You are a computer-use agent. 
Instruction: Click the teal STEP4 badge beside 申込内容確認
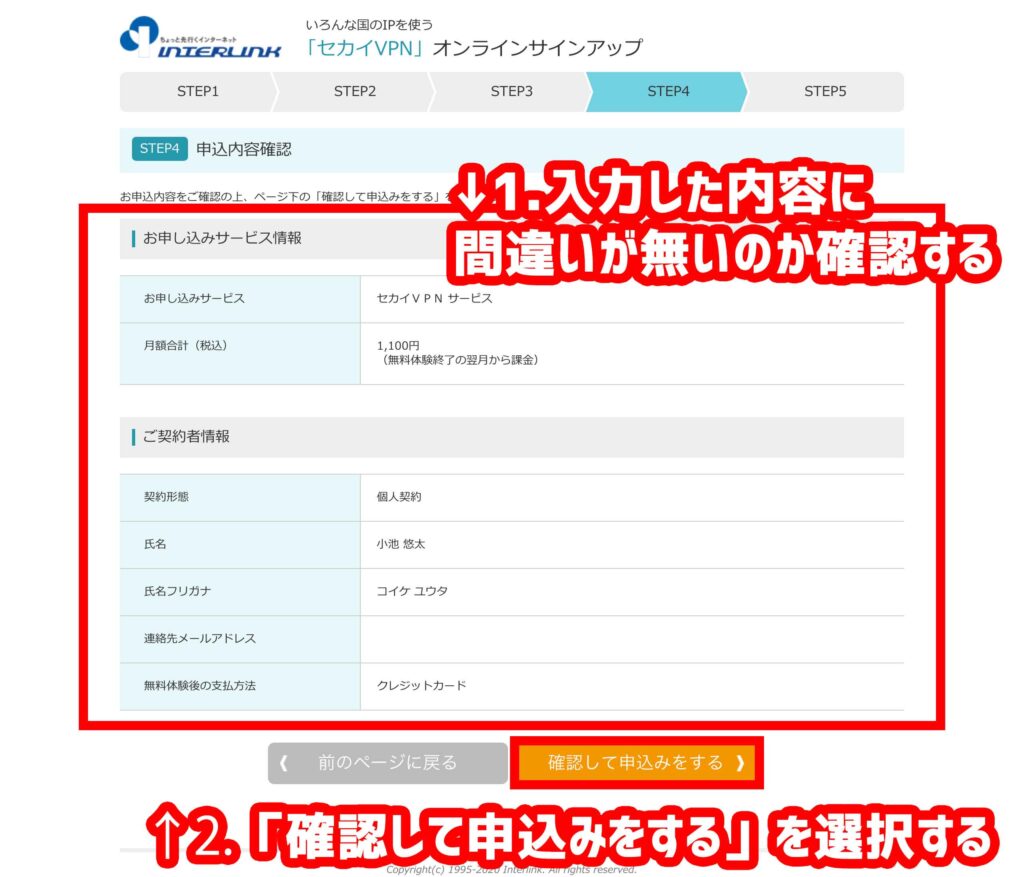(159, 149)
